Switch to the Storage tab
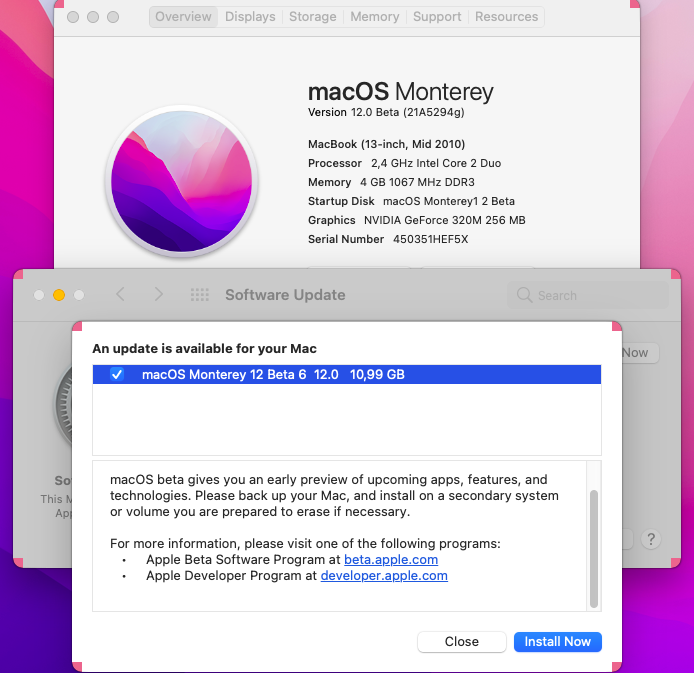The image size is (694, 673). click(x=312, y=17)
